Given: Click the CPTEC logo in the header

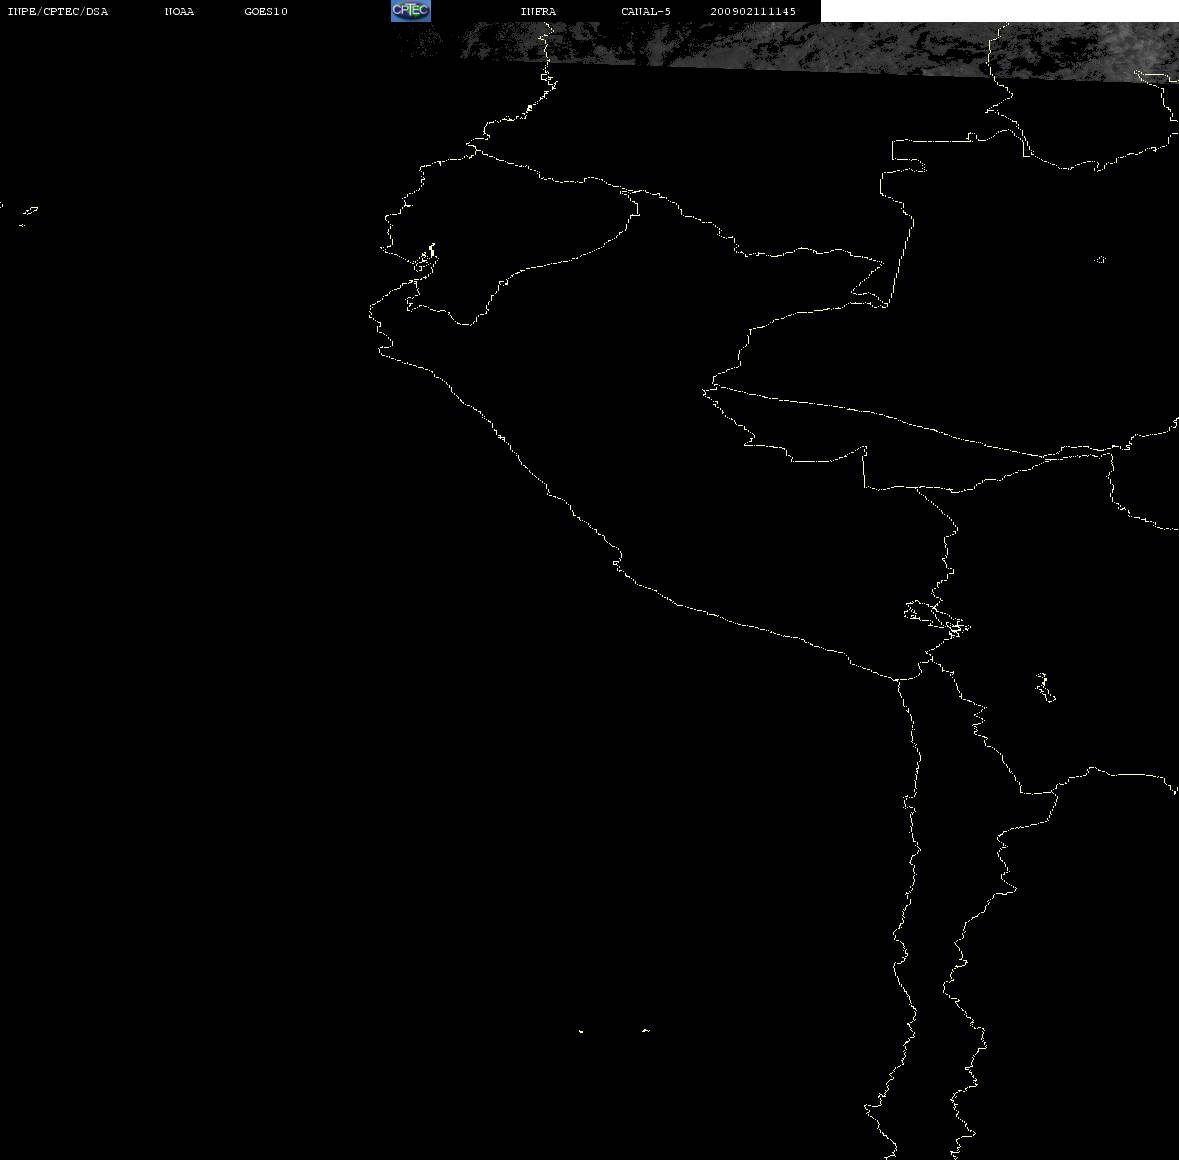Looking at the screenshot, I should click(411, 11).
